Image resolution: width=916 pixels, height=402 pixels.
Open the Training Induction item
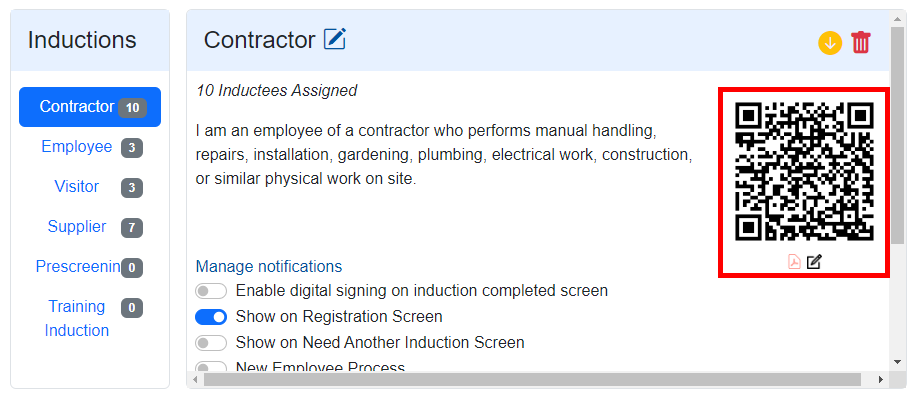click(x=77, y=318)
